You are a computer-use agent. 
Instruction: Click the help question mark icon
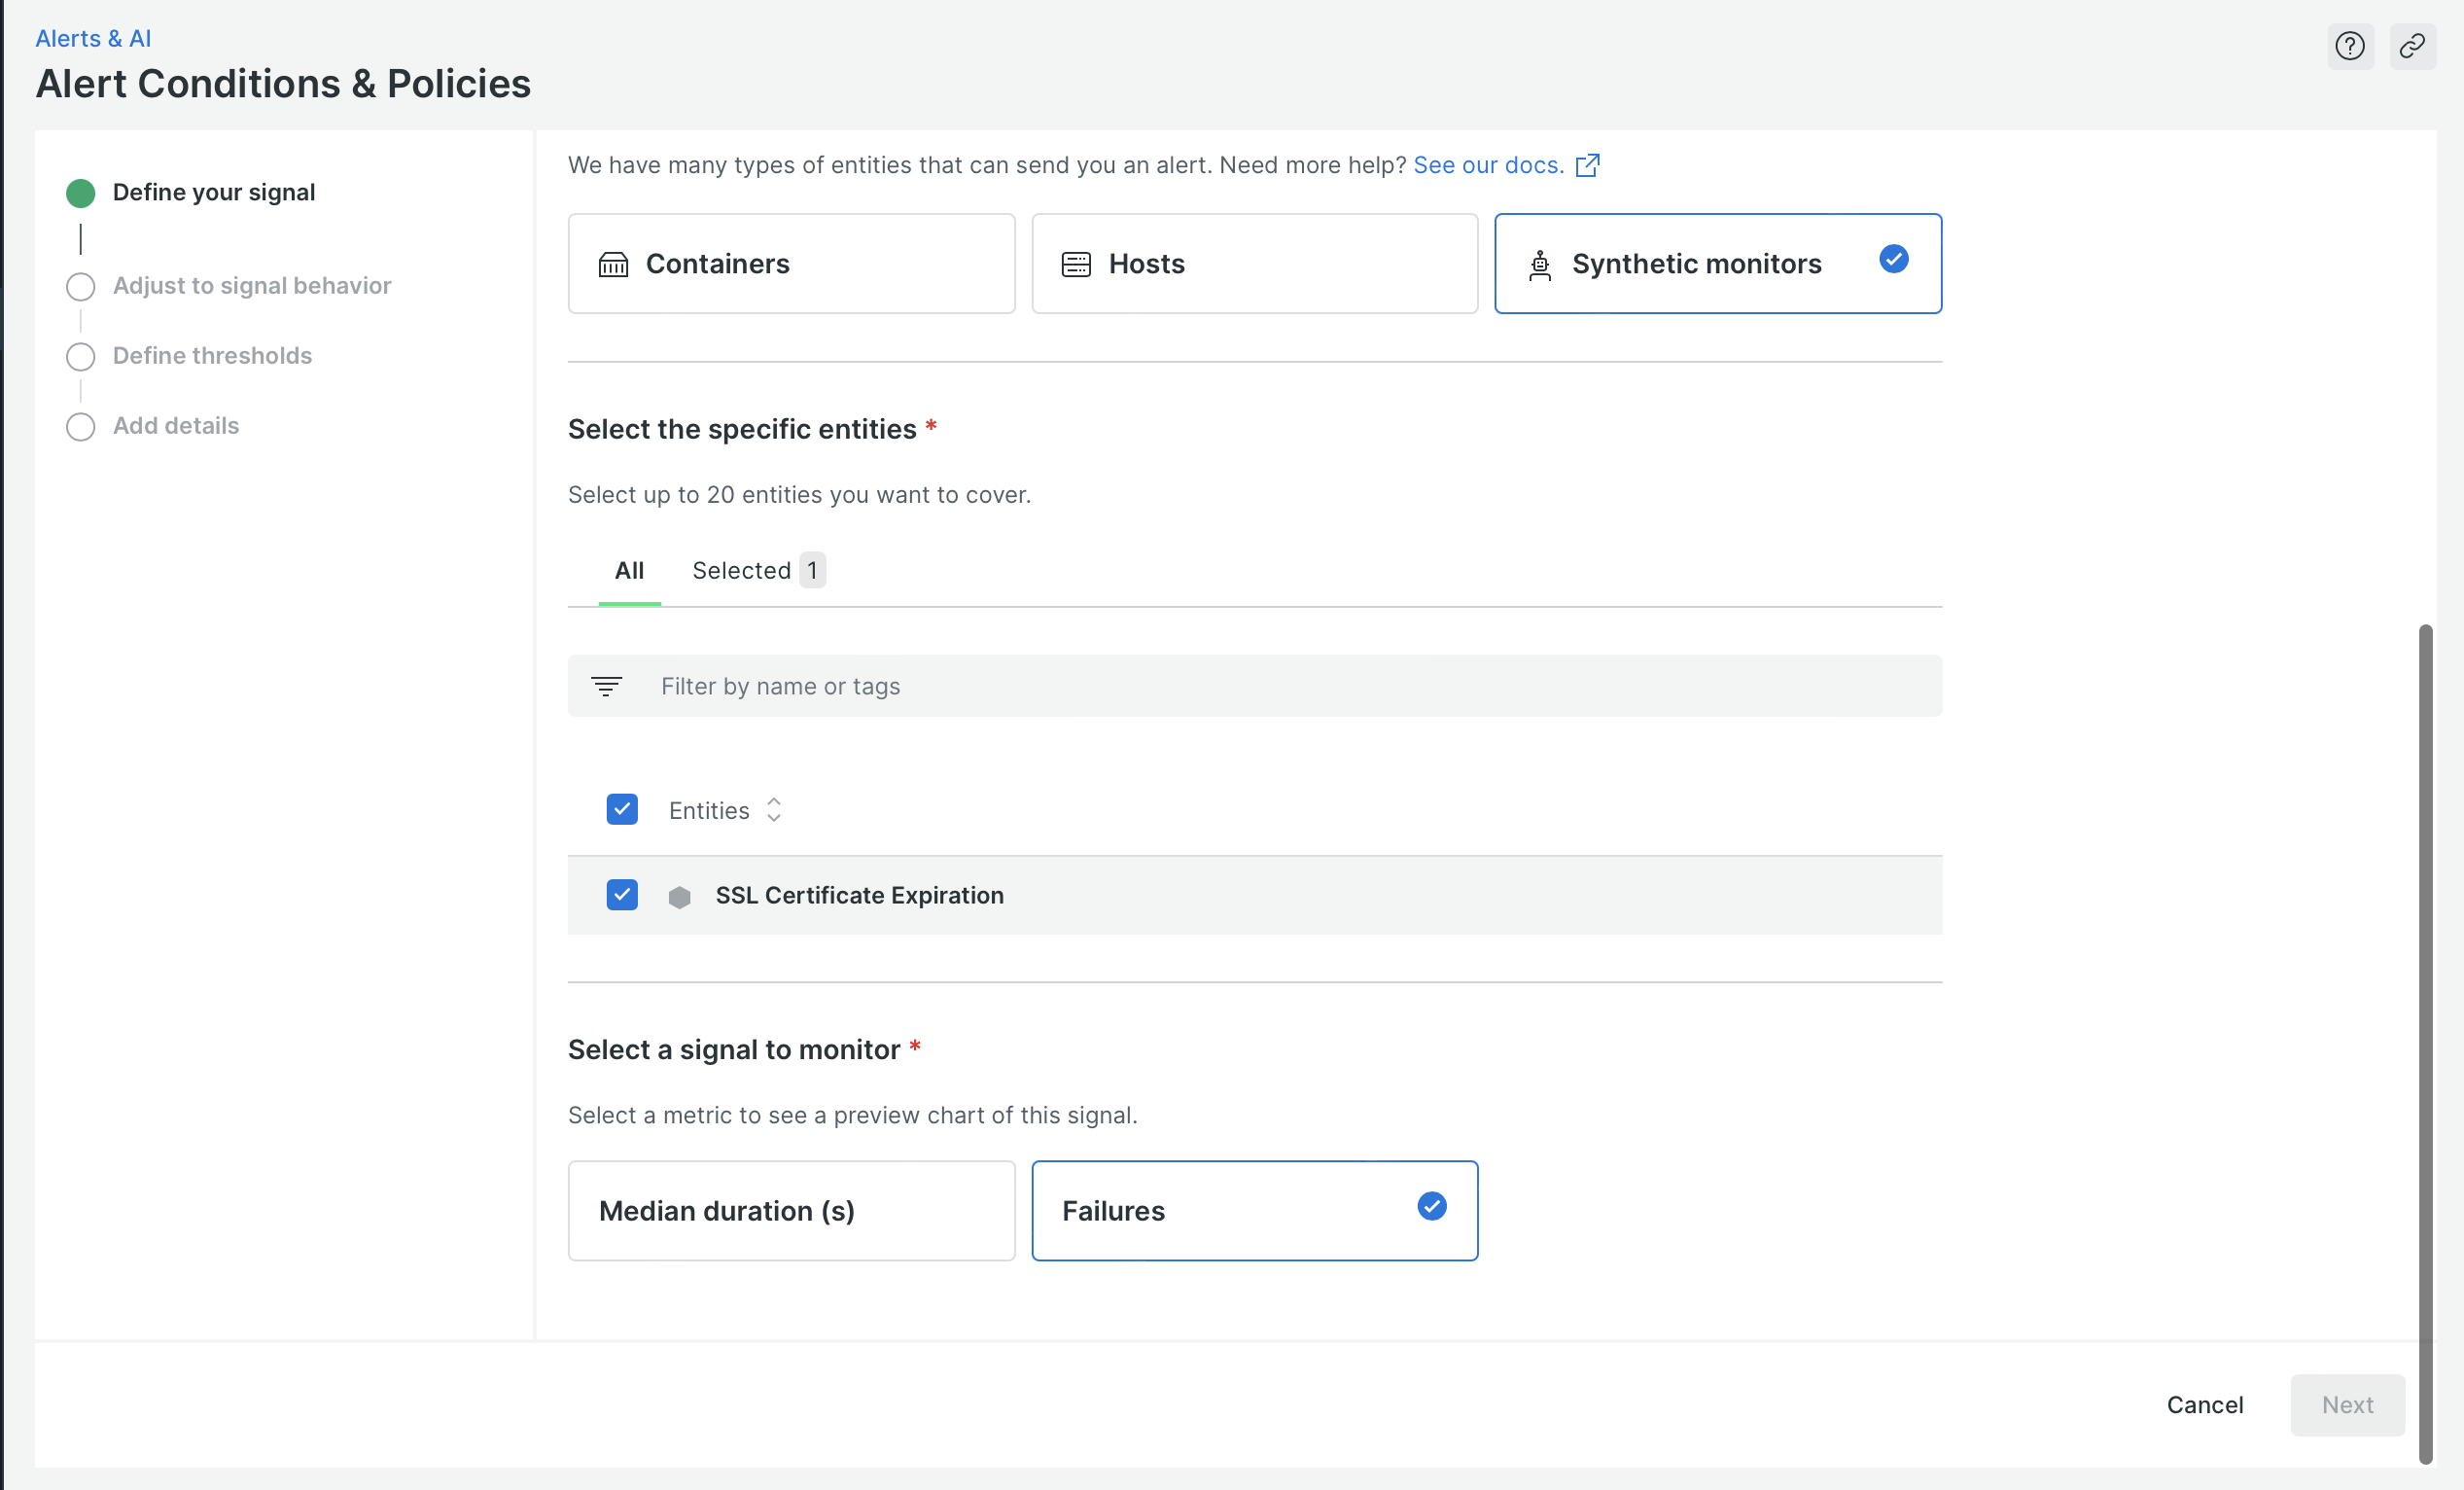(x=2349, y=46)
